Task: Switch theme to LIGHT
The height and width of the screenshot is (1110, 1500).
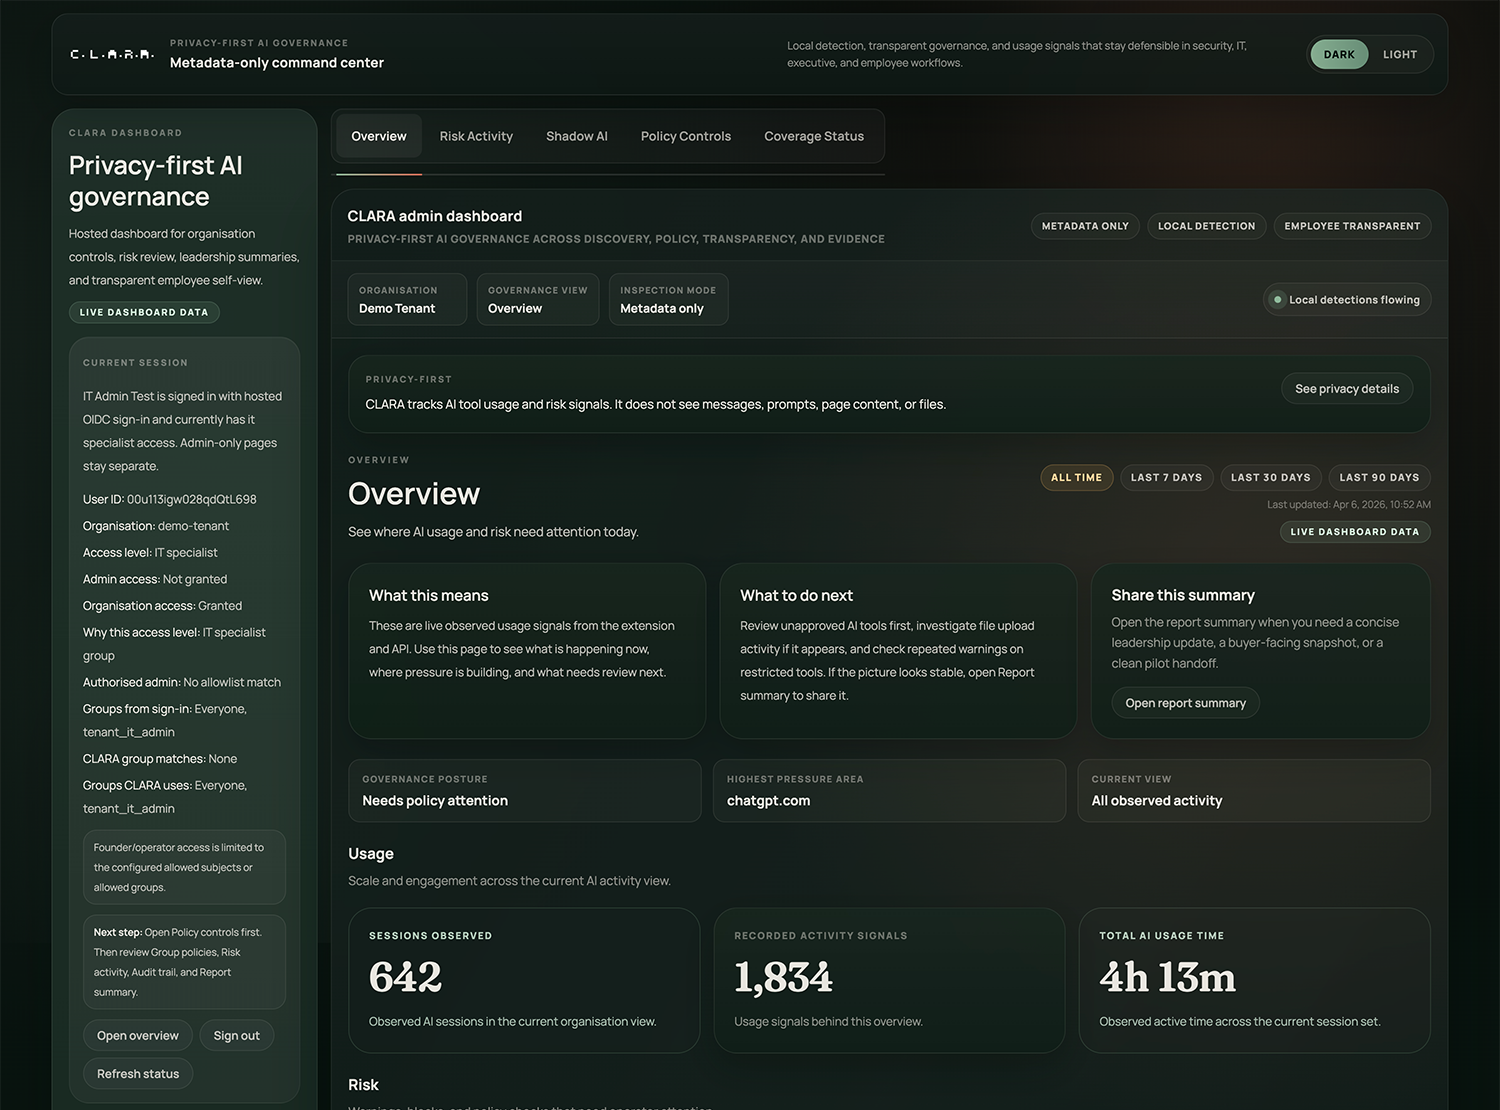Action: (1400, 54)
